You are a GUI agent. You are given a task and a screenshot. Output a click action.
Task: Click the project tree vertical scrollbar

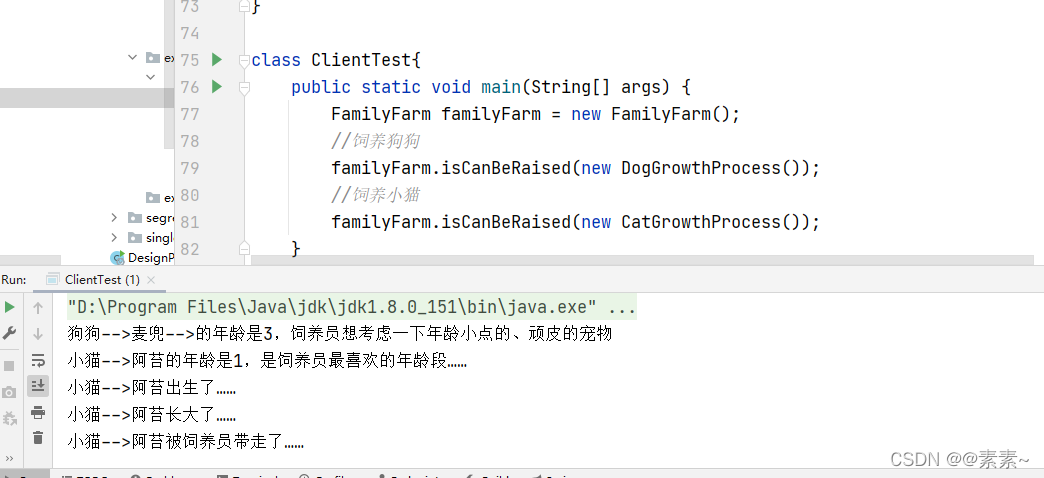tap(168, 75)
